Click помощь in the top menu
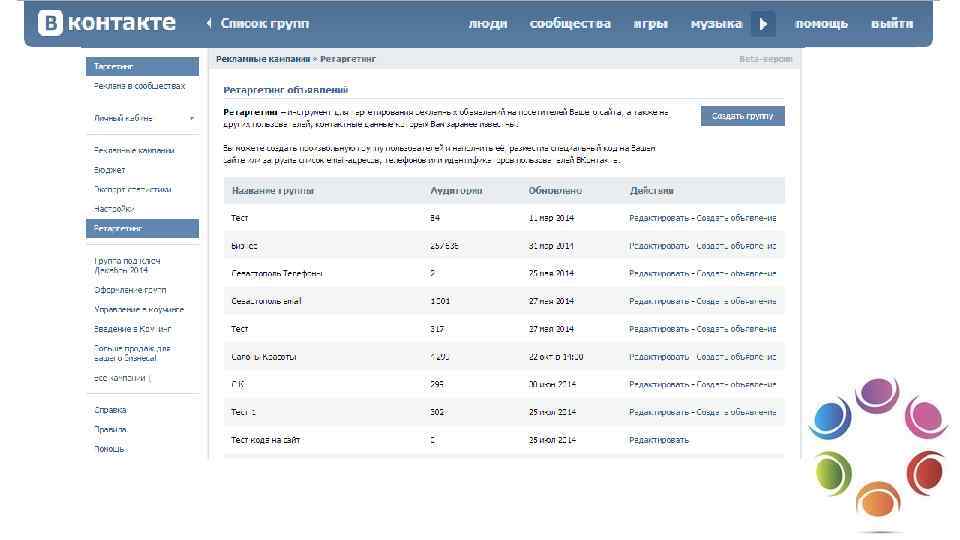 coord(821,24)
